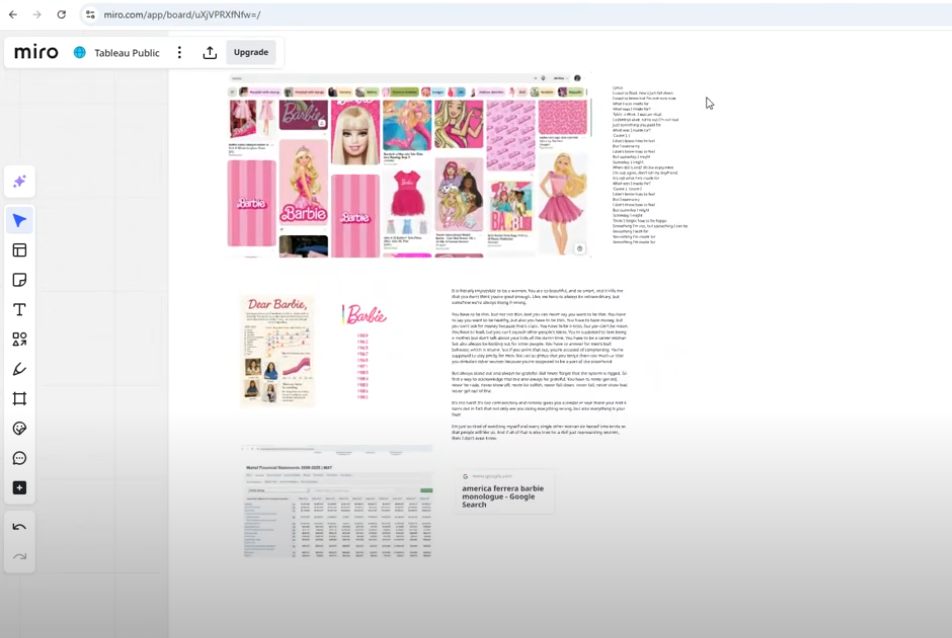
Task: Click the globe icon beside Tableau Public
Action: (80, 52)
